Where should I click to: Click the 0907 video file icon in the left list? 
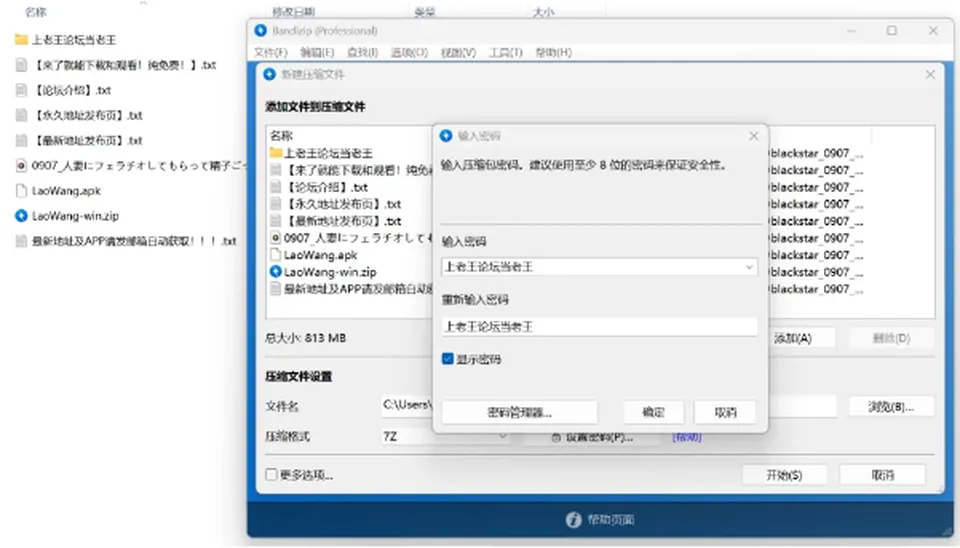click(21, 165)
